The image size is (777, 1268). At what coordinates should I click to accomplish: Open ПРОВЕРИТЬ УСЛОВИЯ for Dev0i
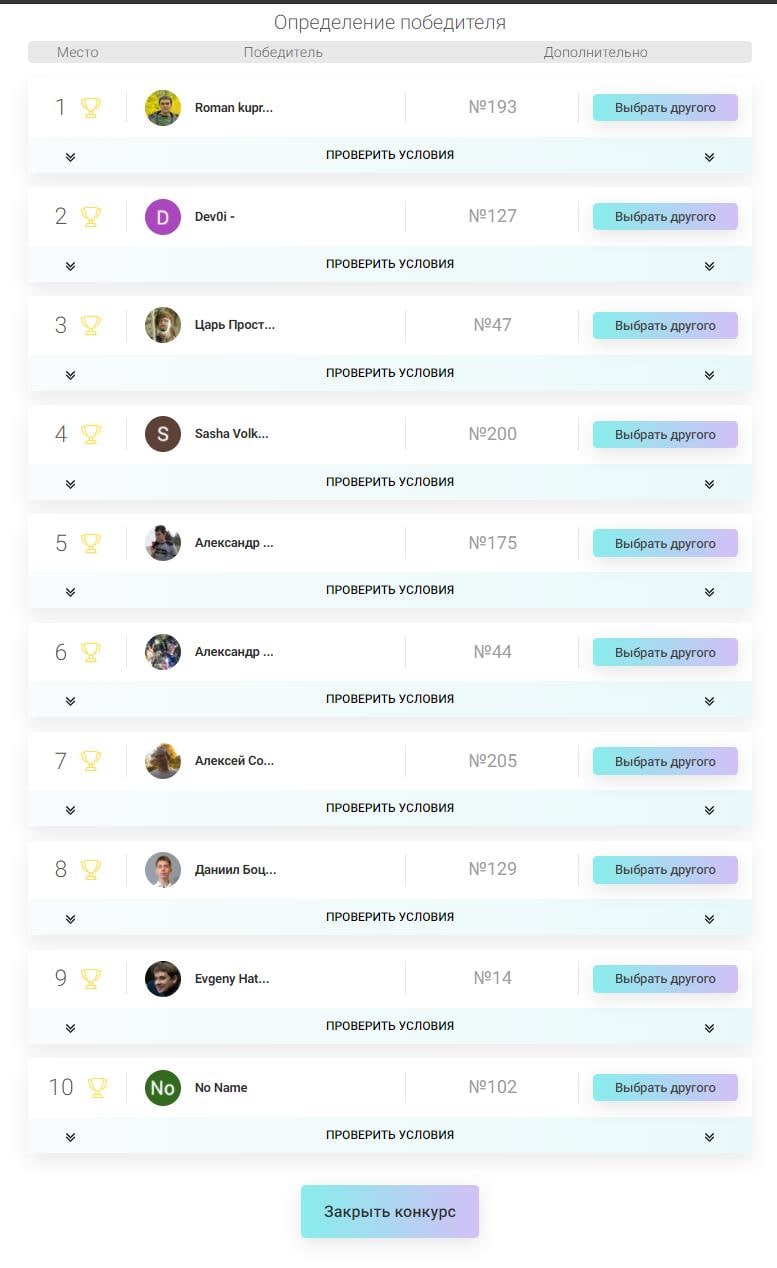(x=390, y=264)
